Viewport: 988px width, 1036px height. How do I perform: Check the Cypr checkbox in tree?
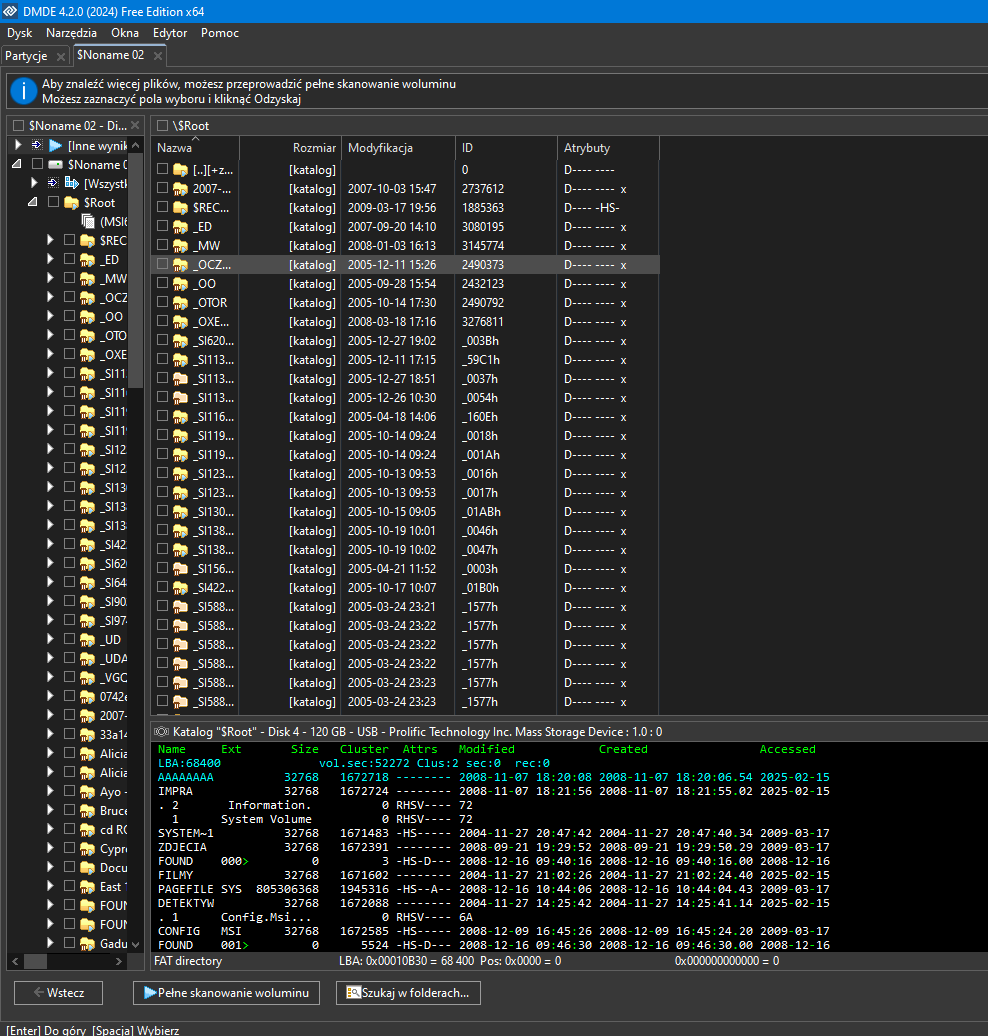tap(69, 848)
